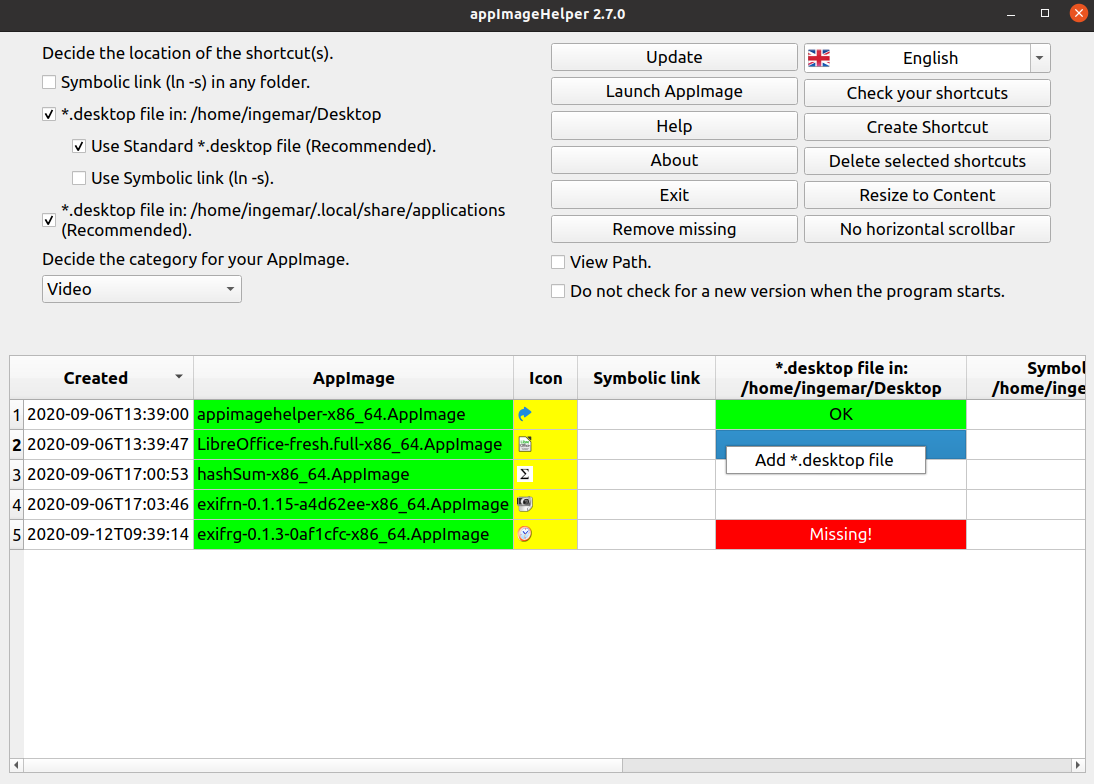Click the hashSum row sigma icon
This screenshot has width=1094, height=784.
coord(525,474)
